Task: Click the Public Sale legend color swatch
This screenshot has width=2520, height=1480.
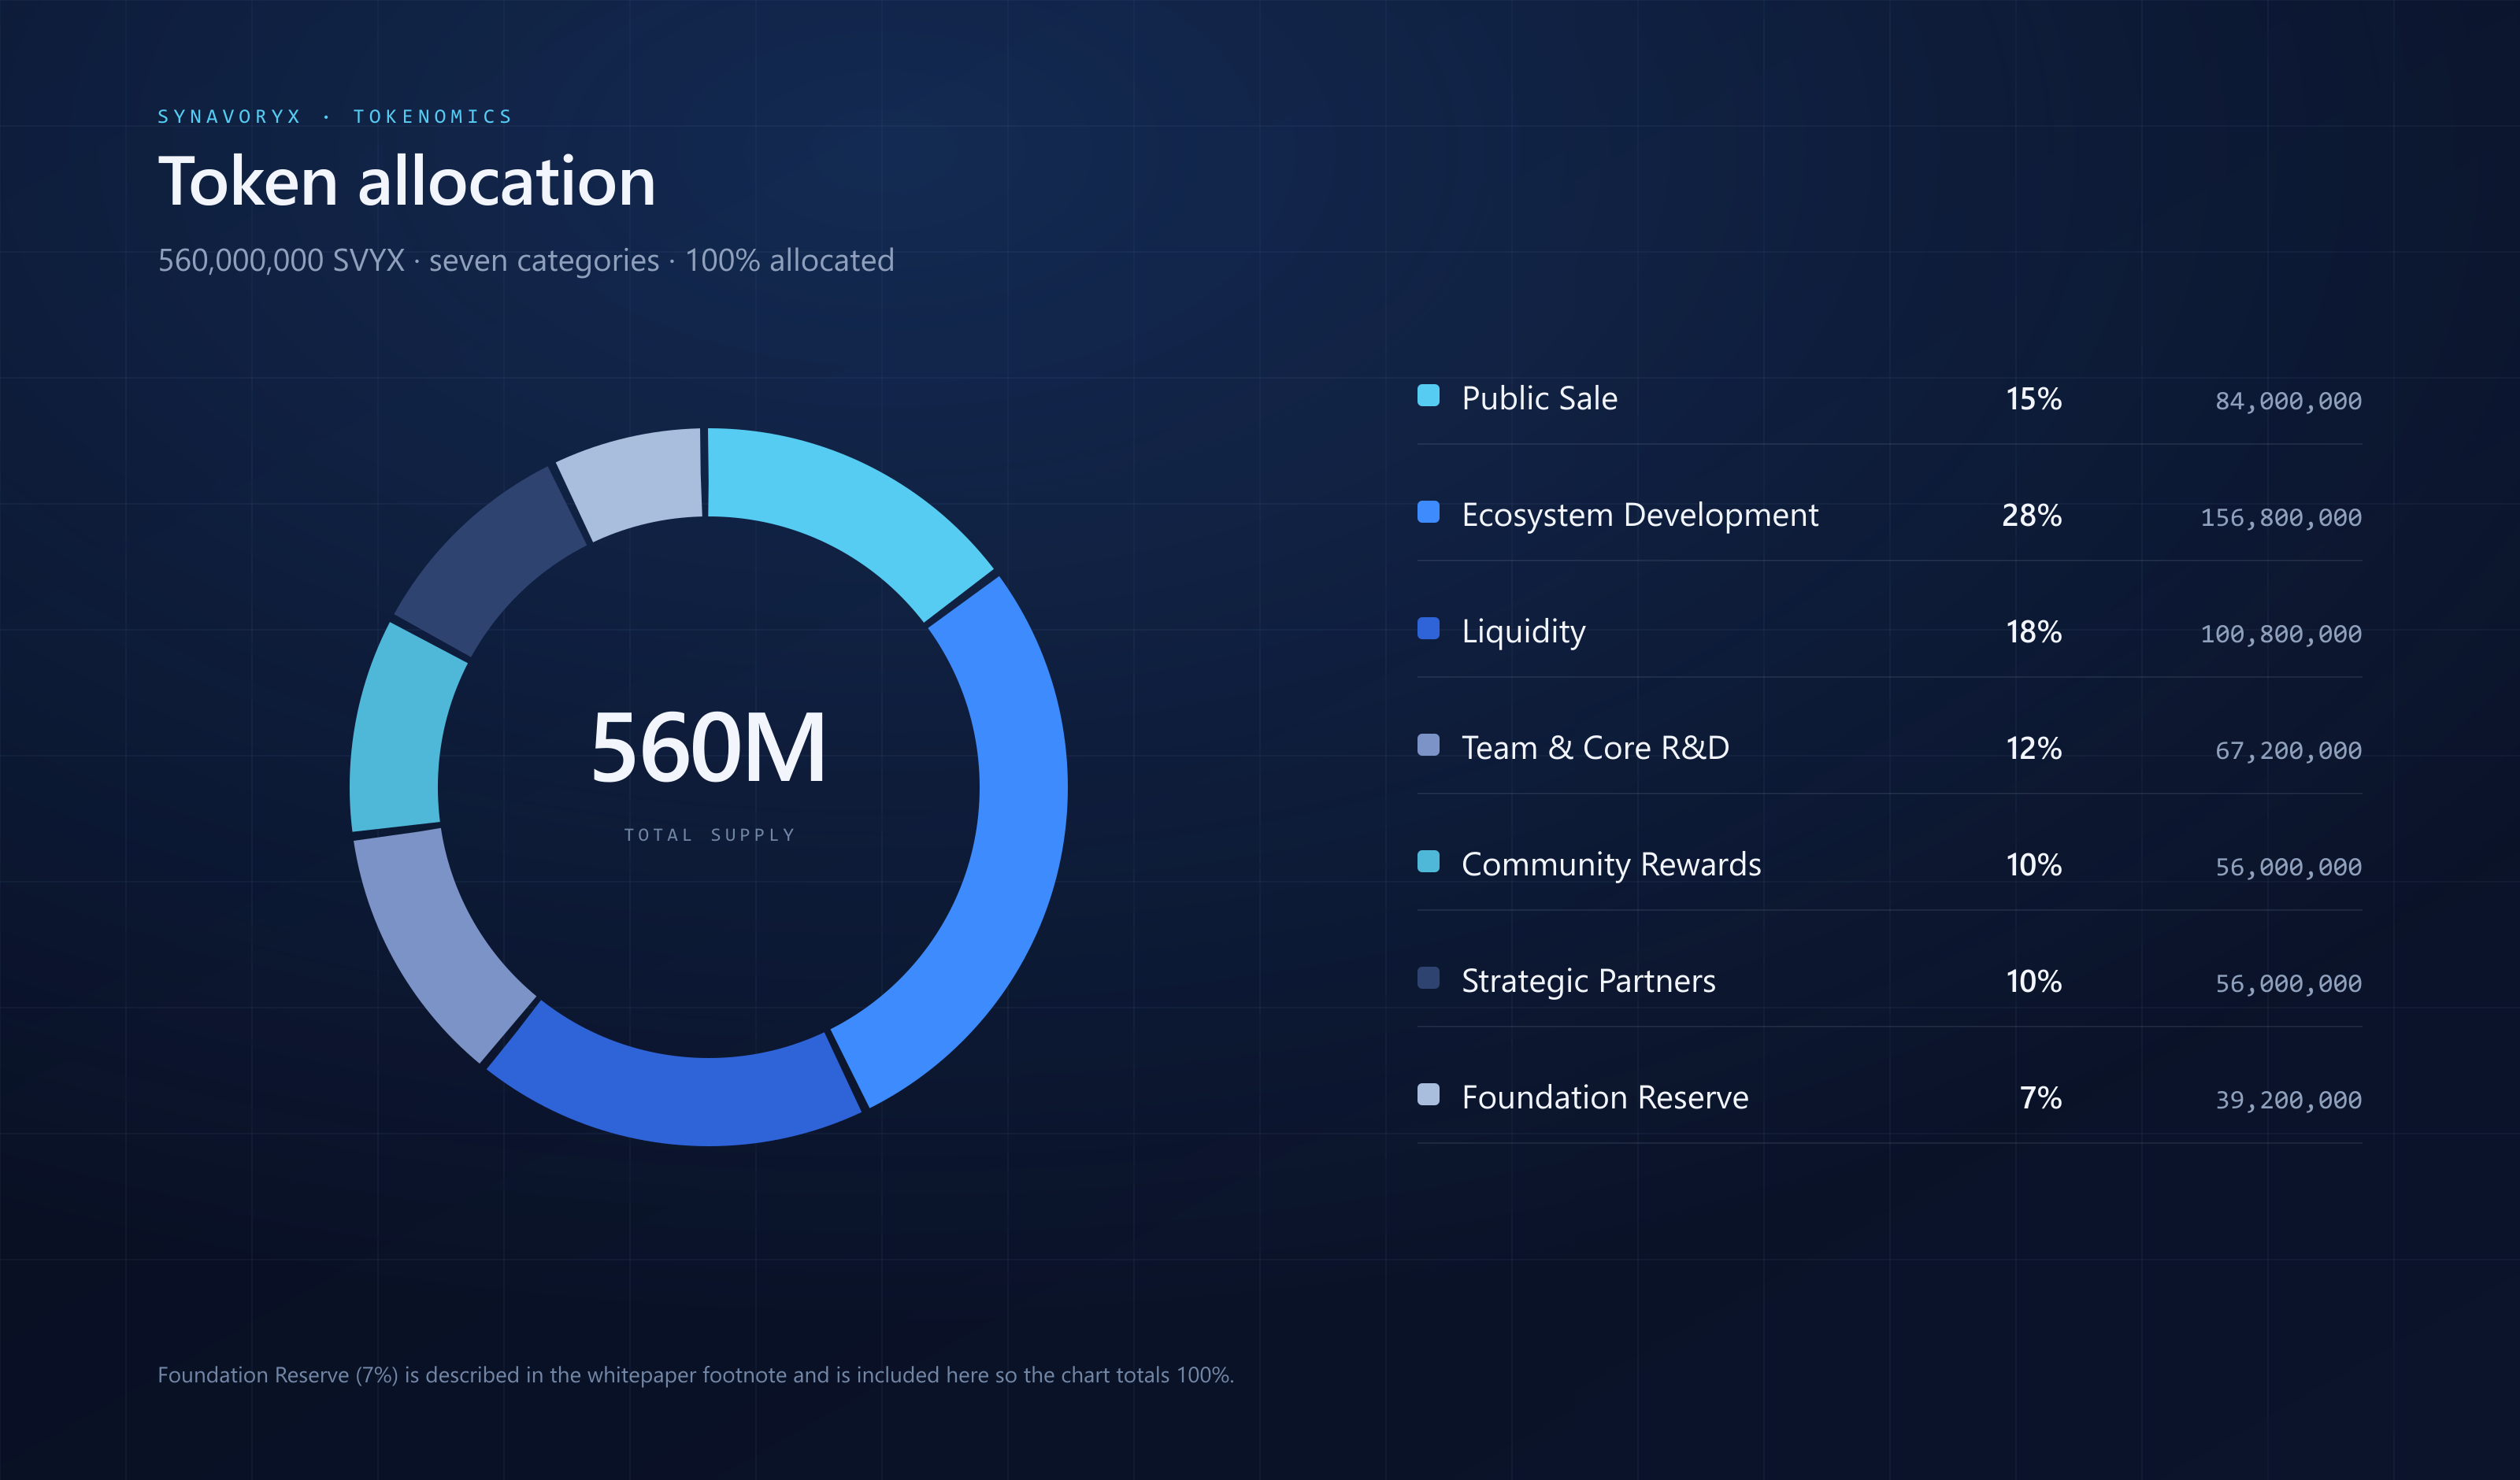Action: pos(1428,395)
